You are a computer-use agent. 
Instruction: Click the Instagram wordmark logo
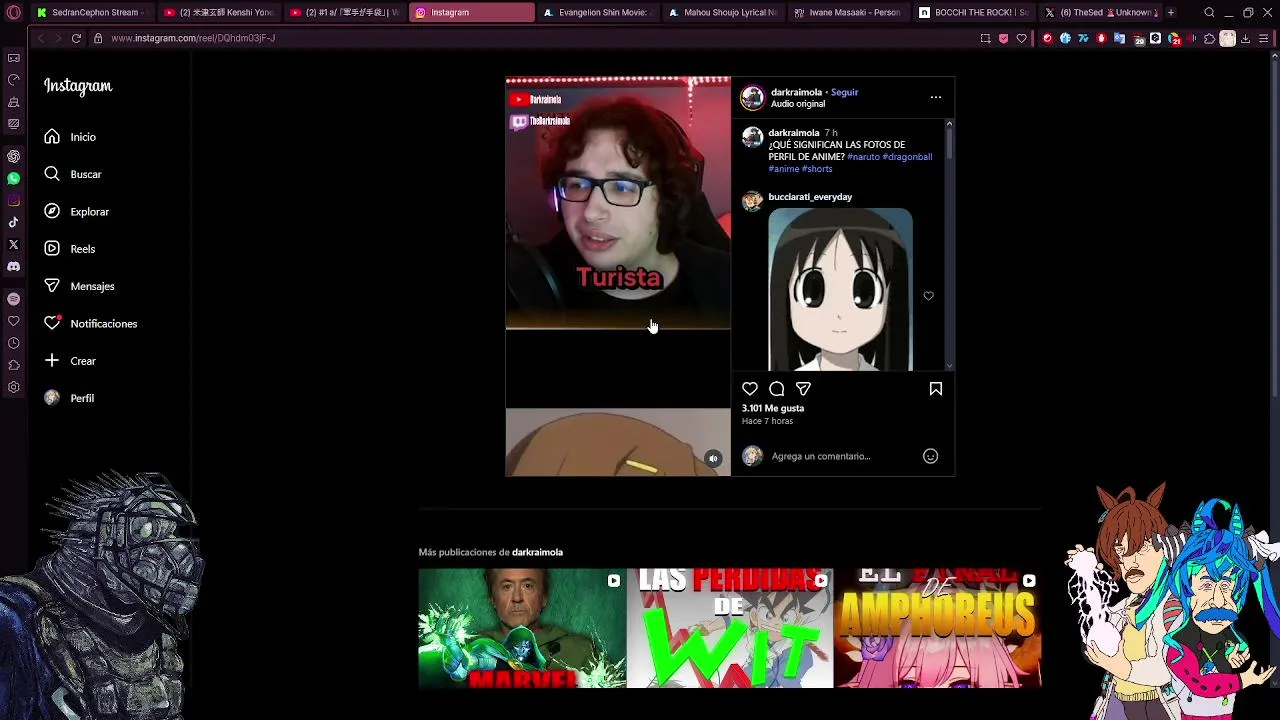point(78,86)
